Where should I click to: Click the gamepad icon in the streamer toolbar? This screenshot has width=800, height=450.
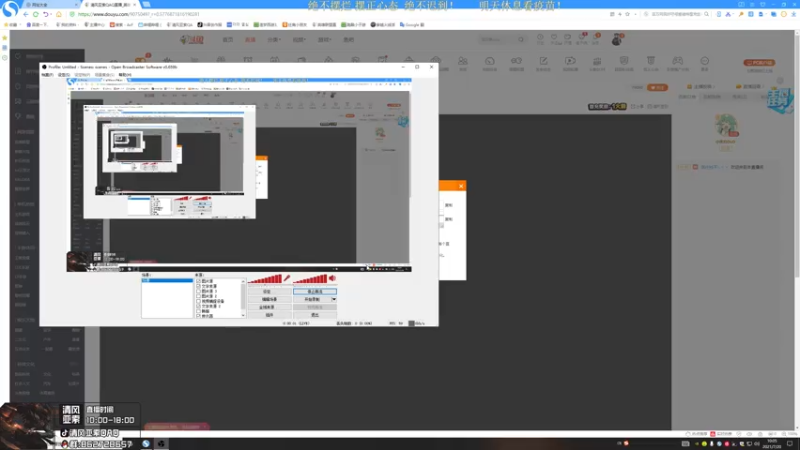678,62
